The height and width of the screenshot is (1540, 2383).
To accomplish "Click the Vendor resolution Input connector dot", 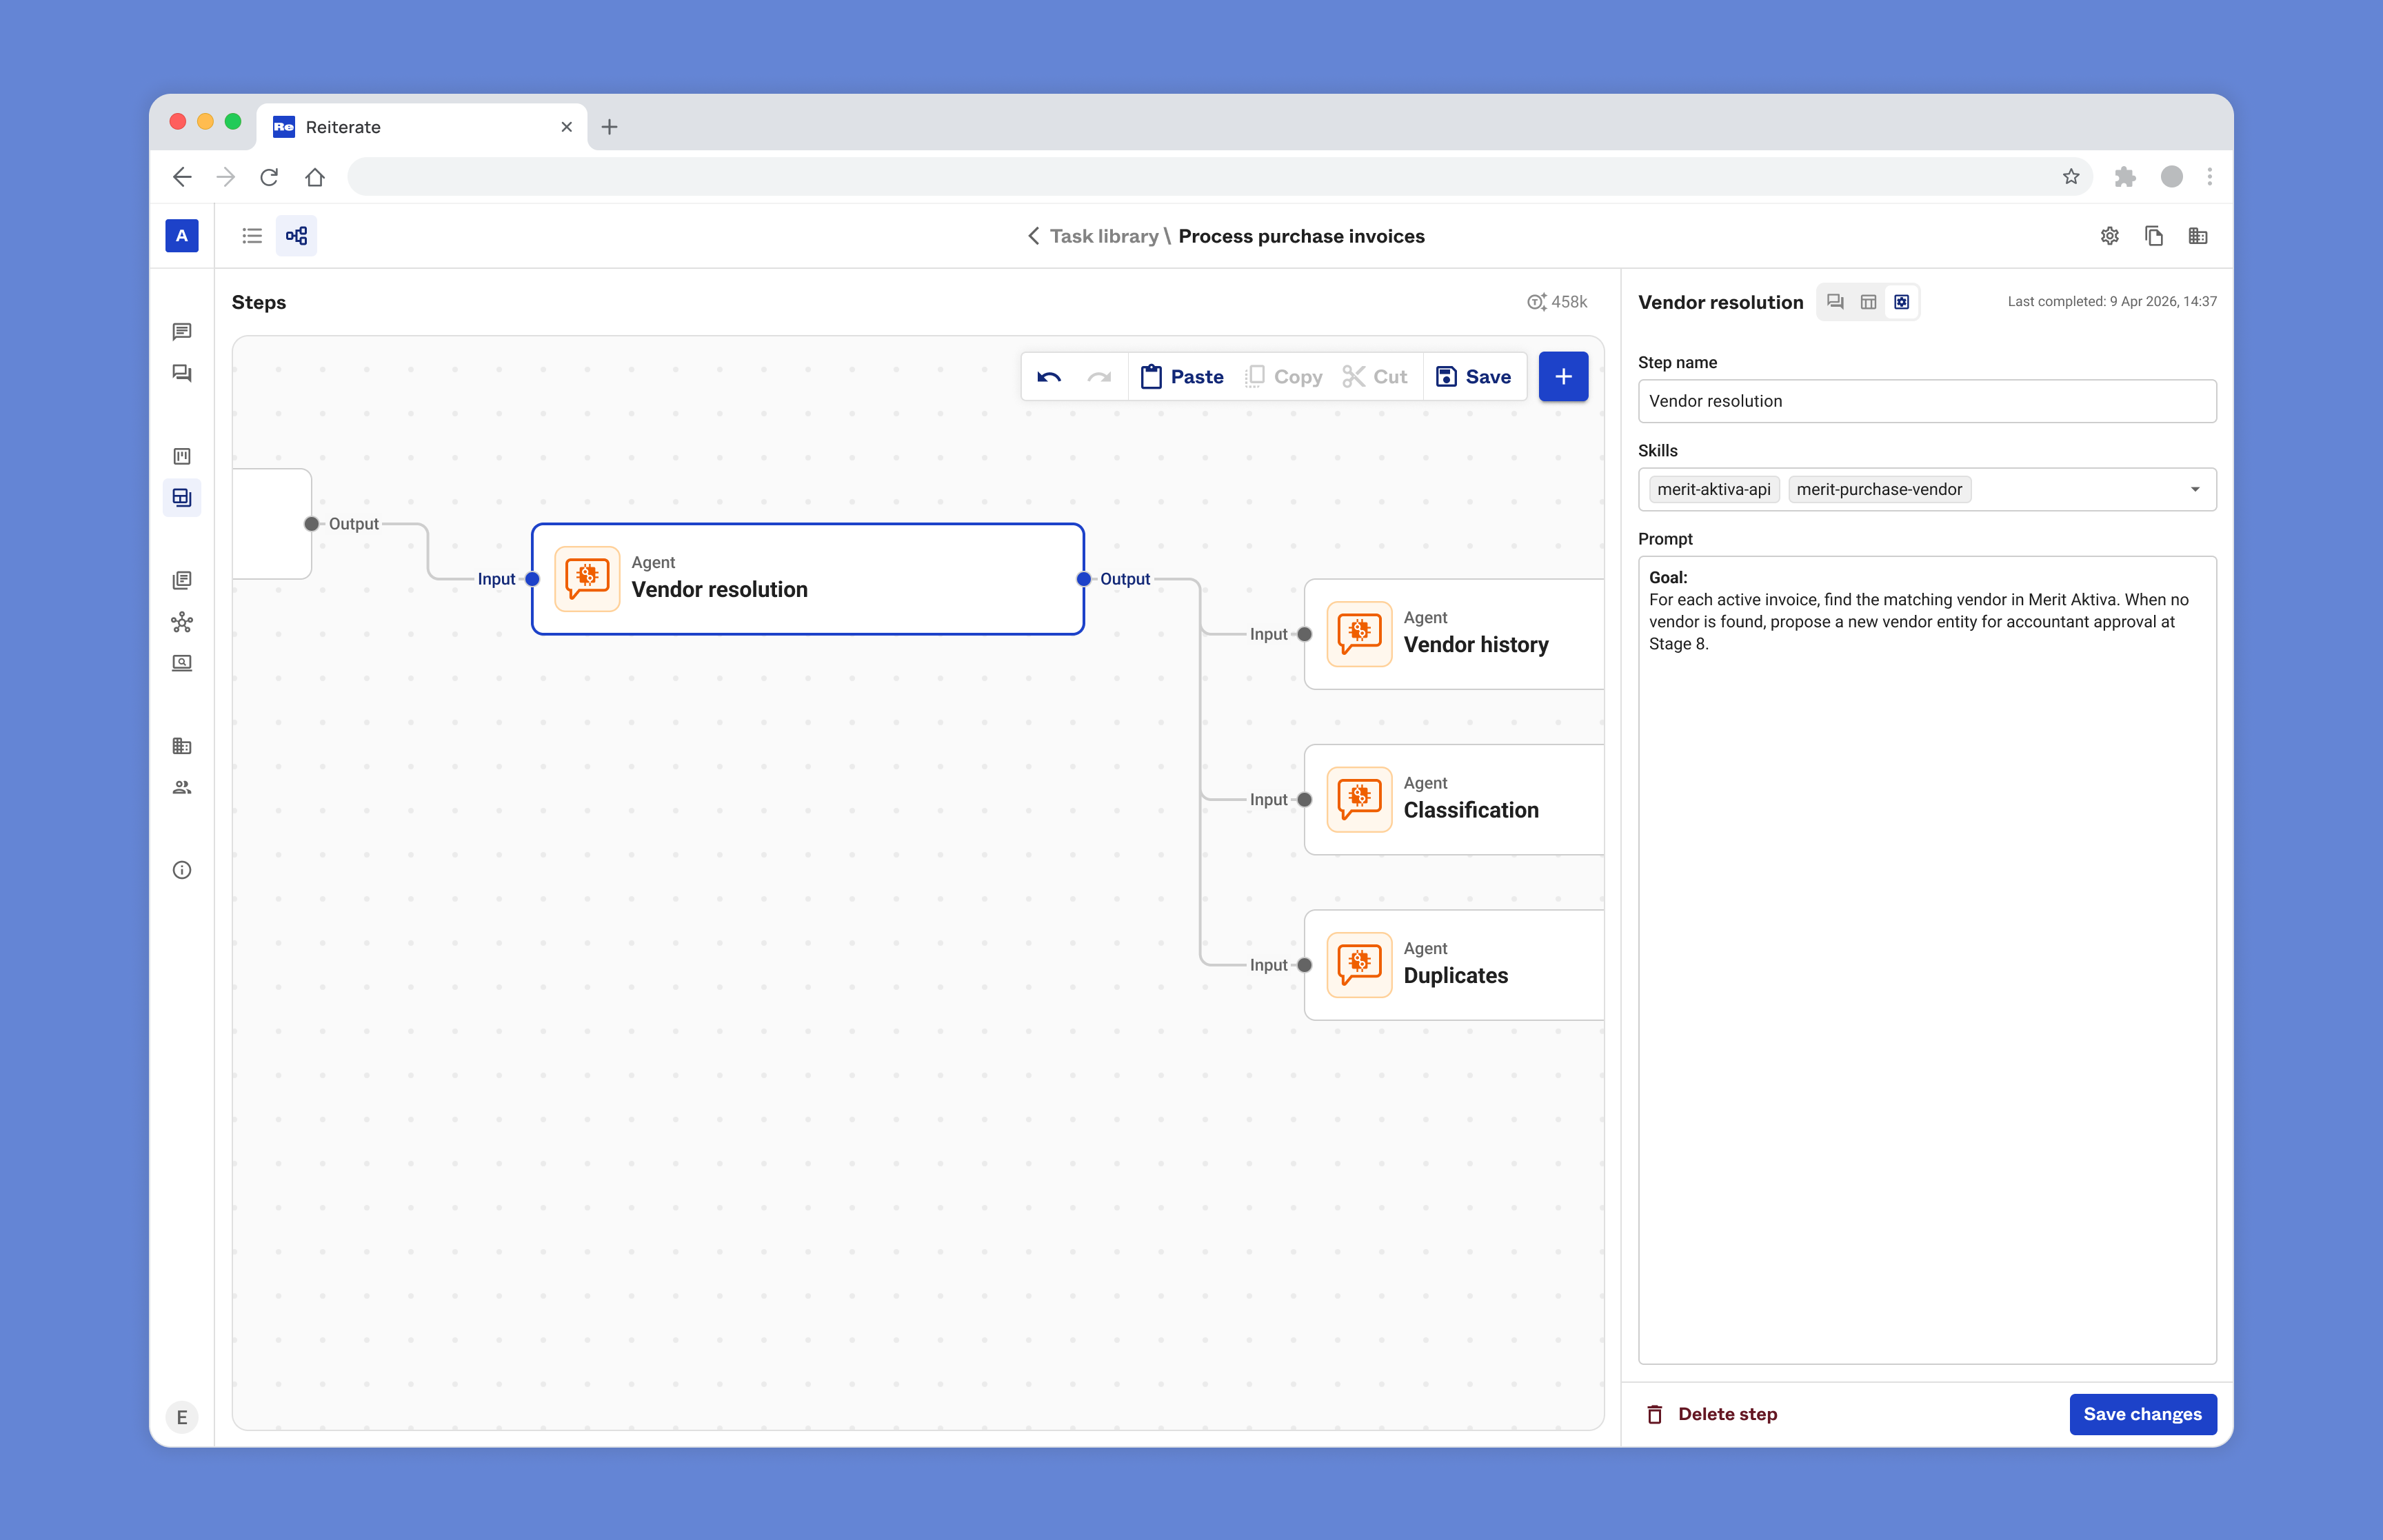I will 533,579.
